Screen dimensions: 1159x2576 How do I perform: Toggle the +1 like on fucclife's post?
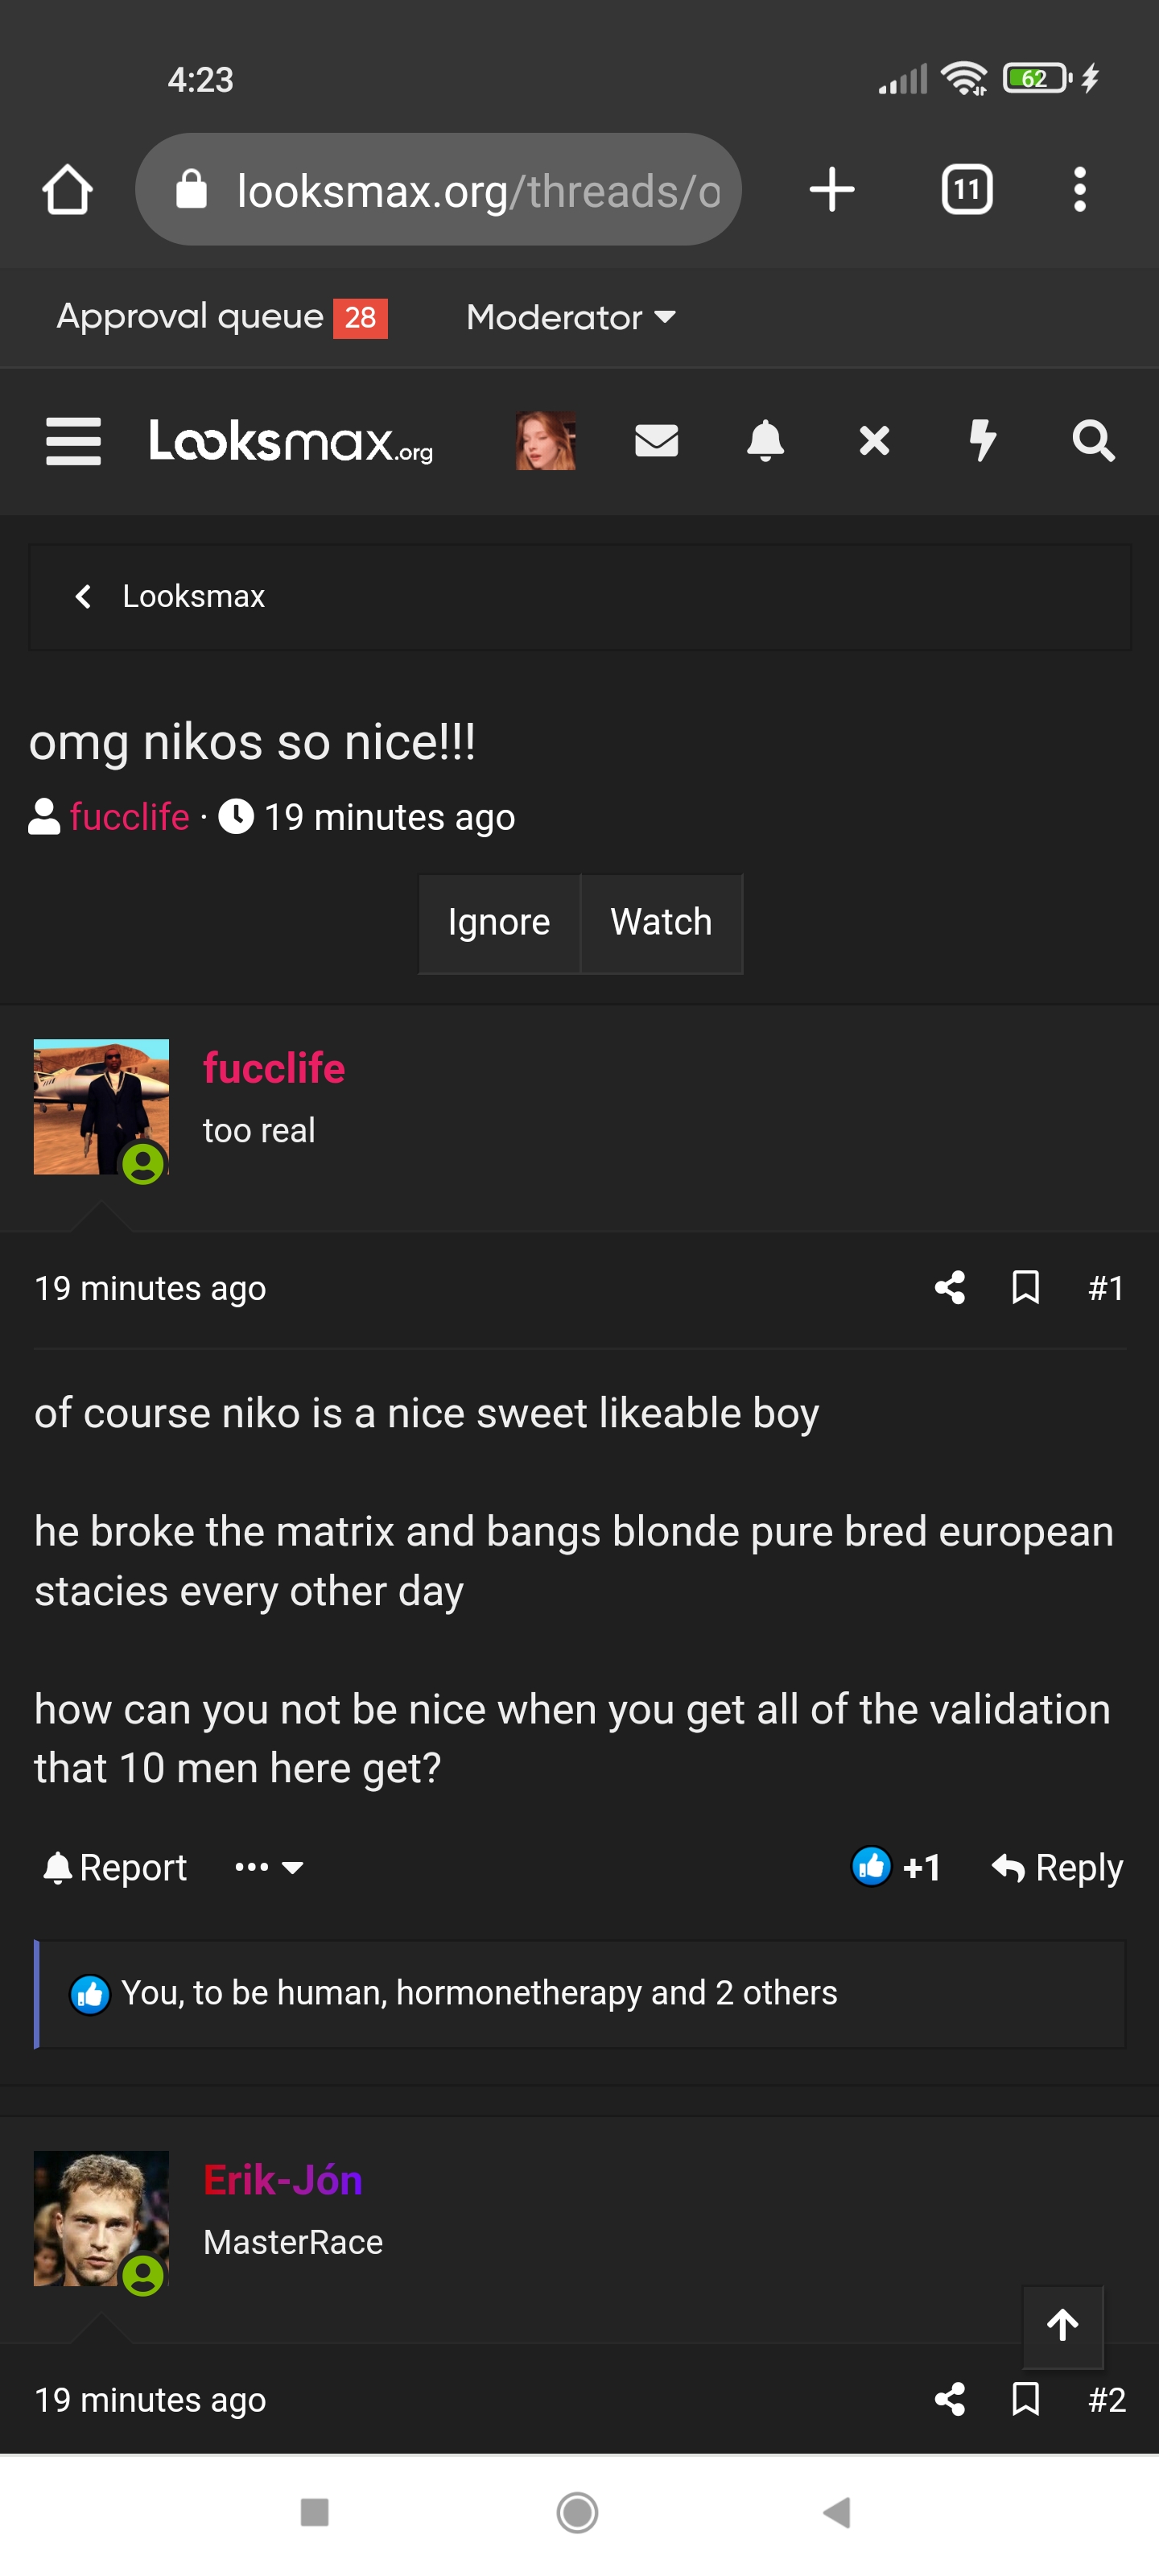pos(895,1867)
